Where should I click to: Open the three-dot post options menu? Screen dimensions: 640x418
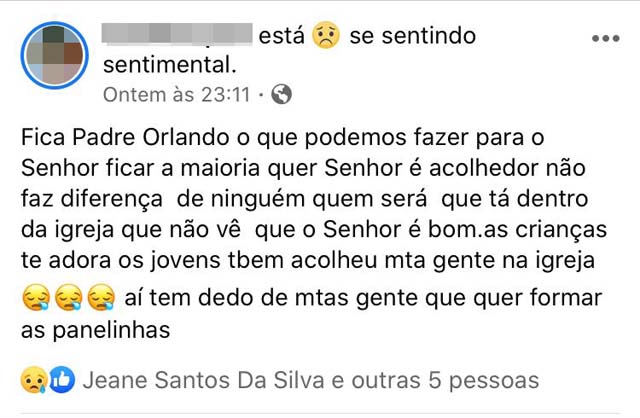tap(606, 38)
